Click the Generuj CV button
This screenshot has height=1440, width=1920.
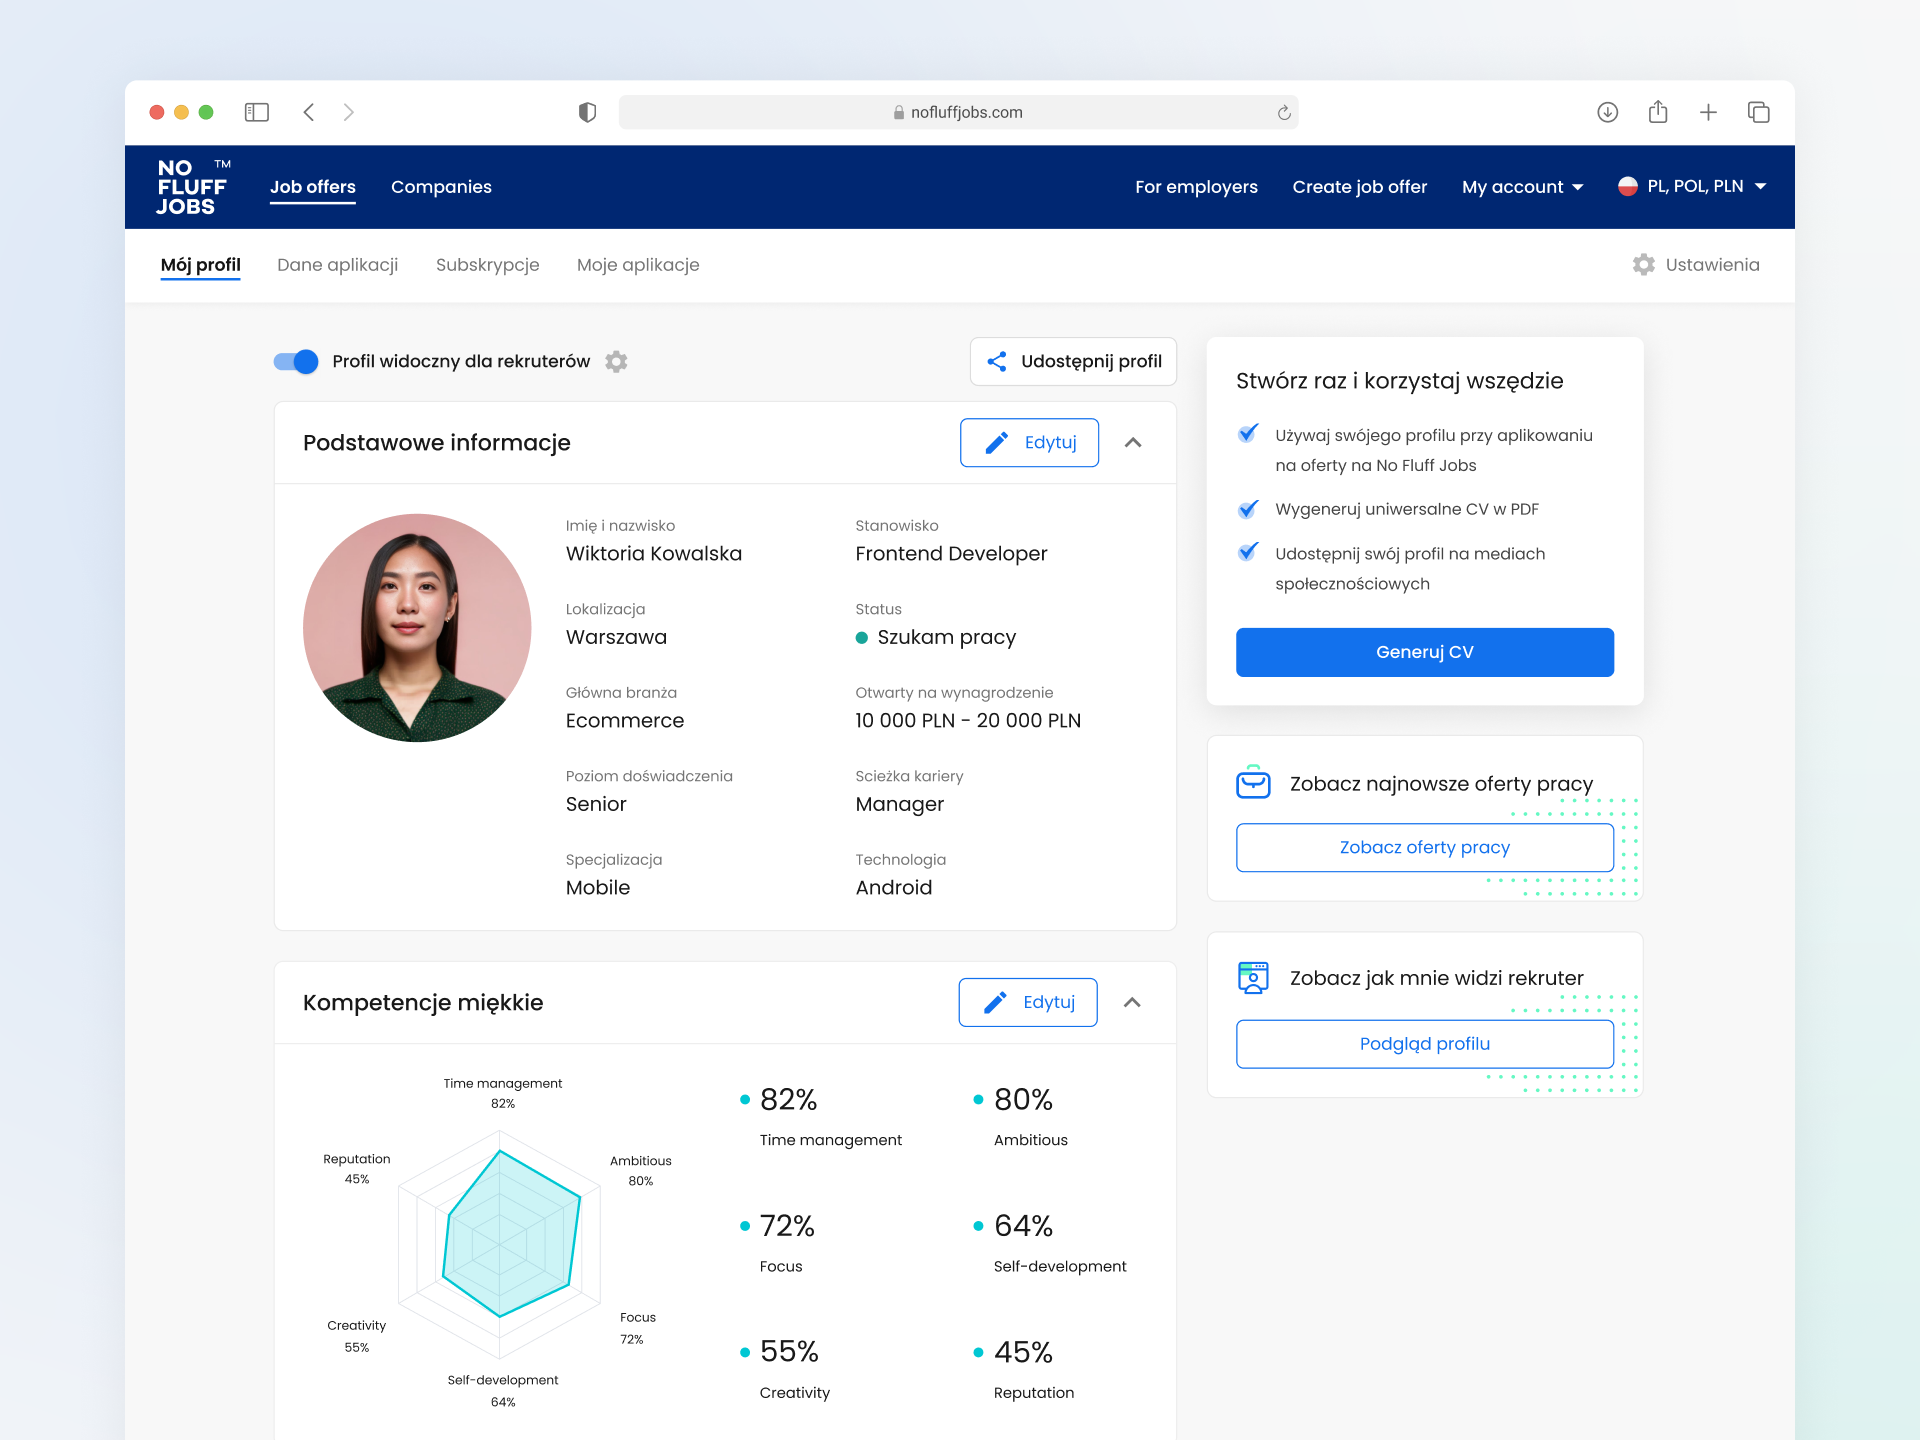[x=1424, y=651]
